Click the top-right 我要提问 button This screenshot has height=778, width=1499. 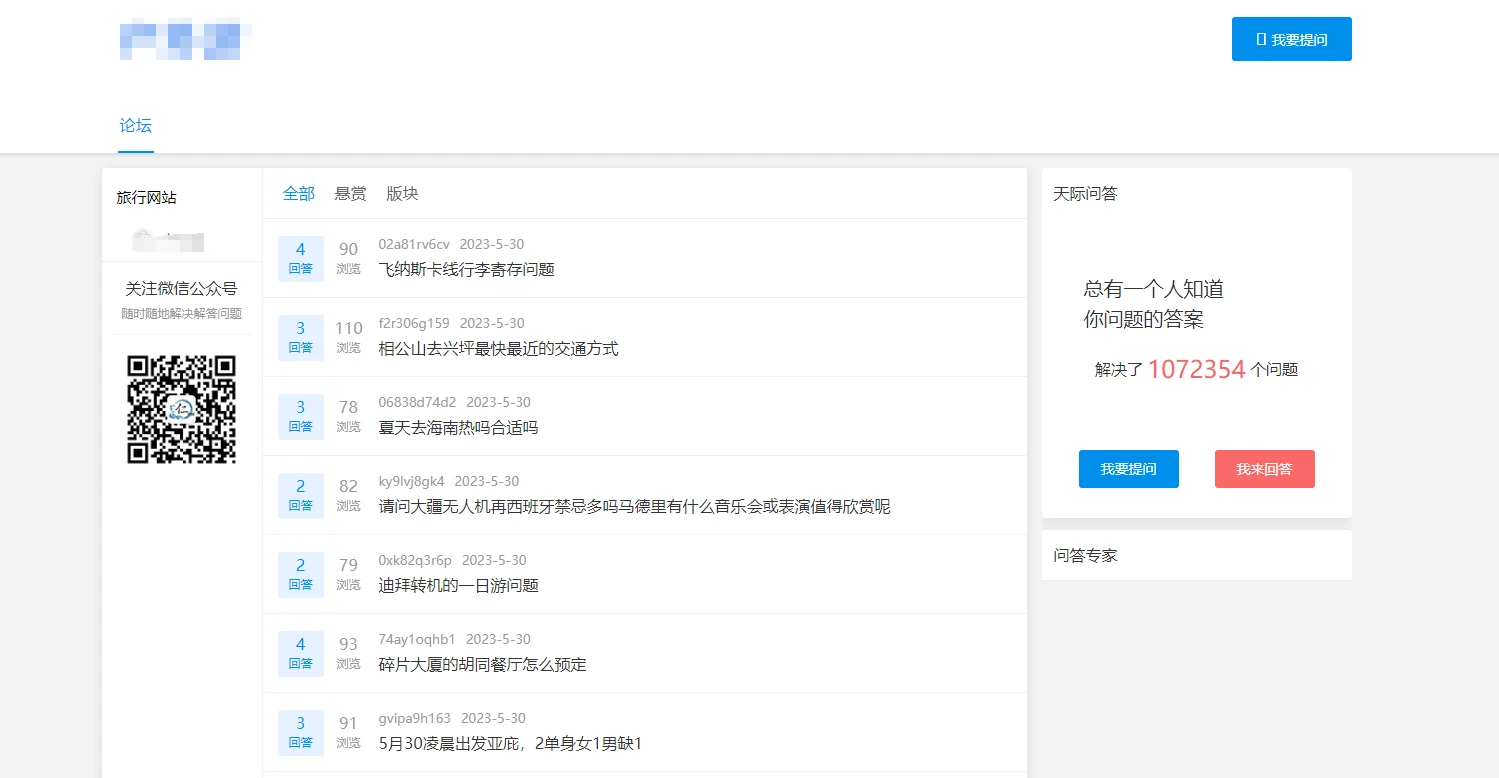pos(1291,39)
